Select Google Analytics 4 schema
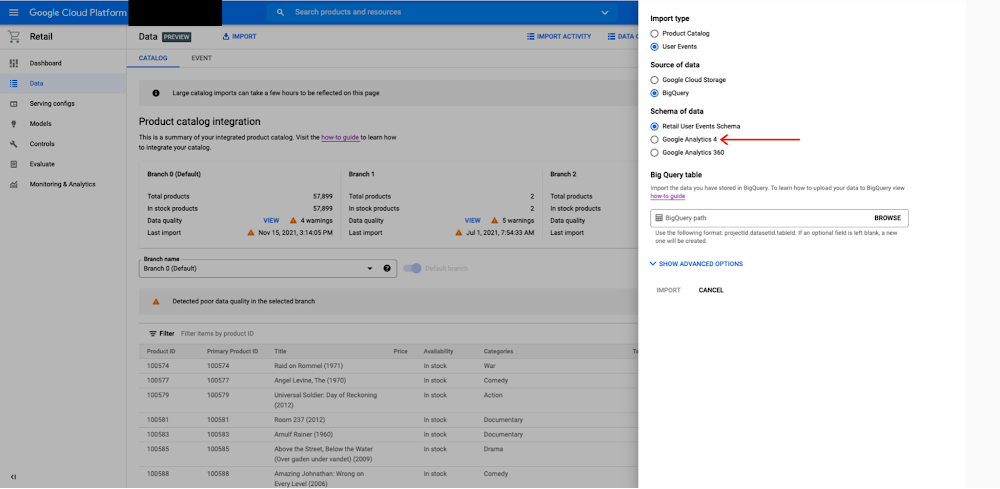Image resolution: width=1000 pixels, height=489 pixels. click(654, 139)
